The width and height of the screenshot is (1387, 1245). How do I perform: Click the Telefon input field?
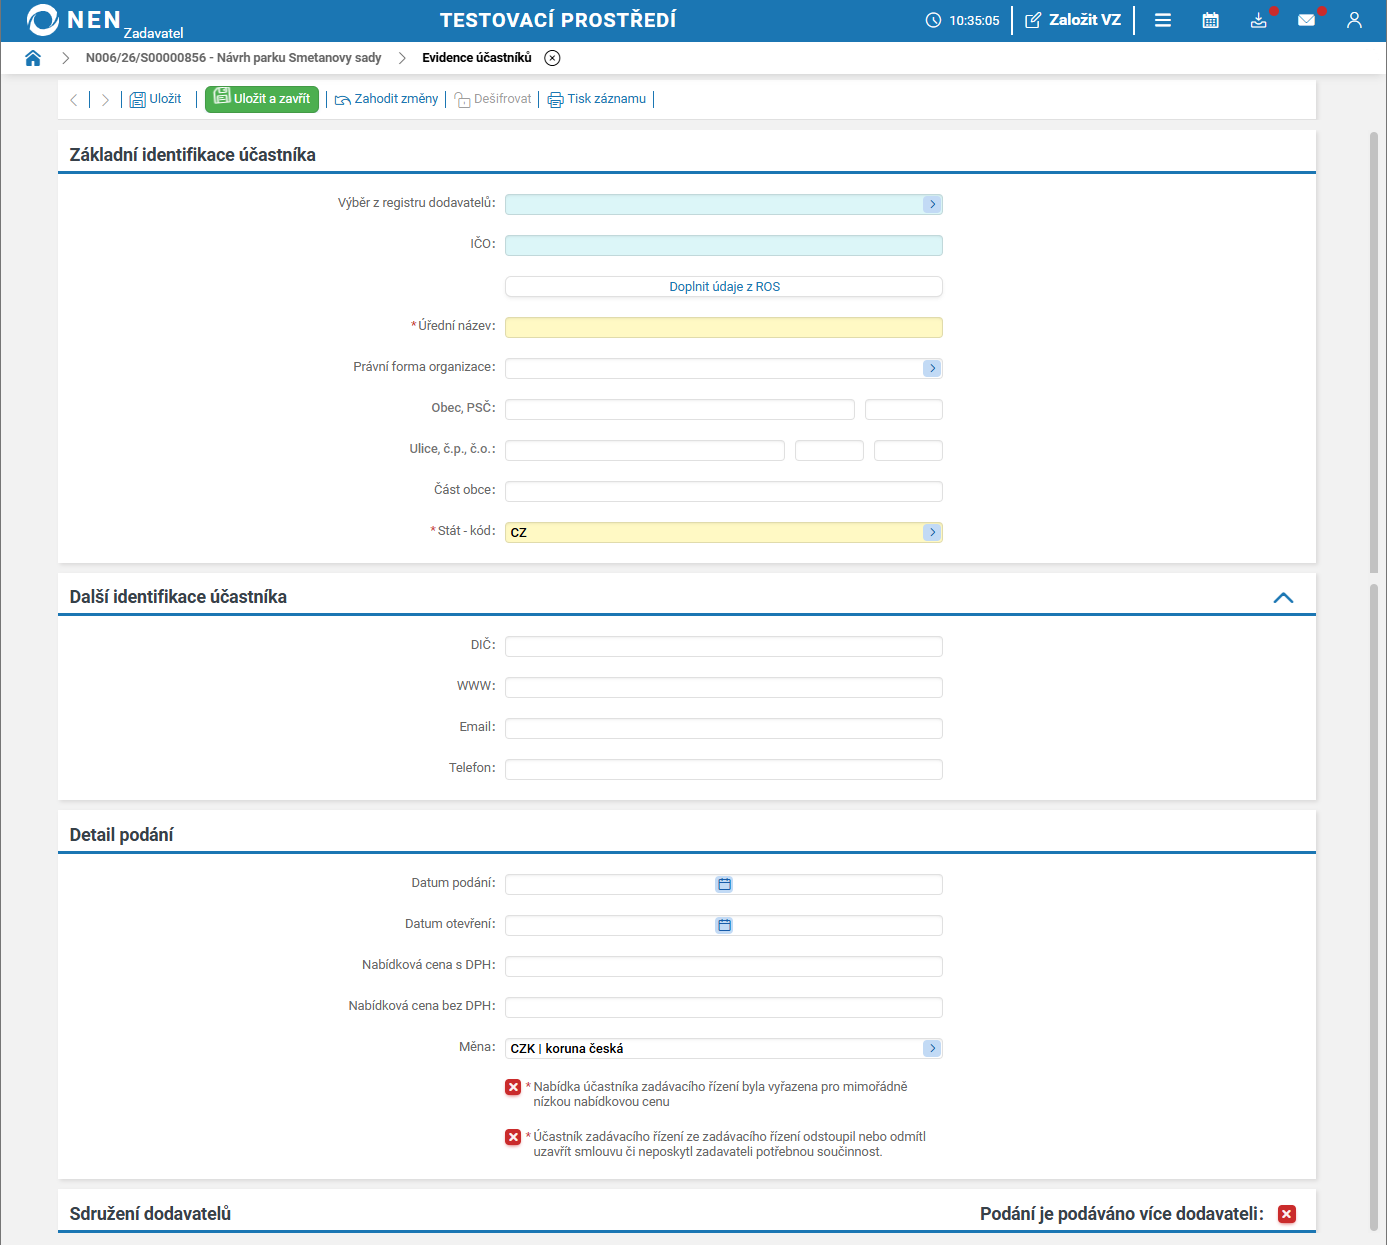click(724, 769)
